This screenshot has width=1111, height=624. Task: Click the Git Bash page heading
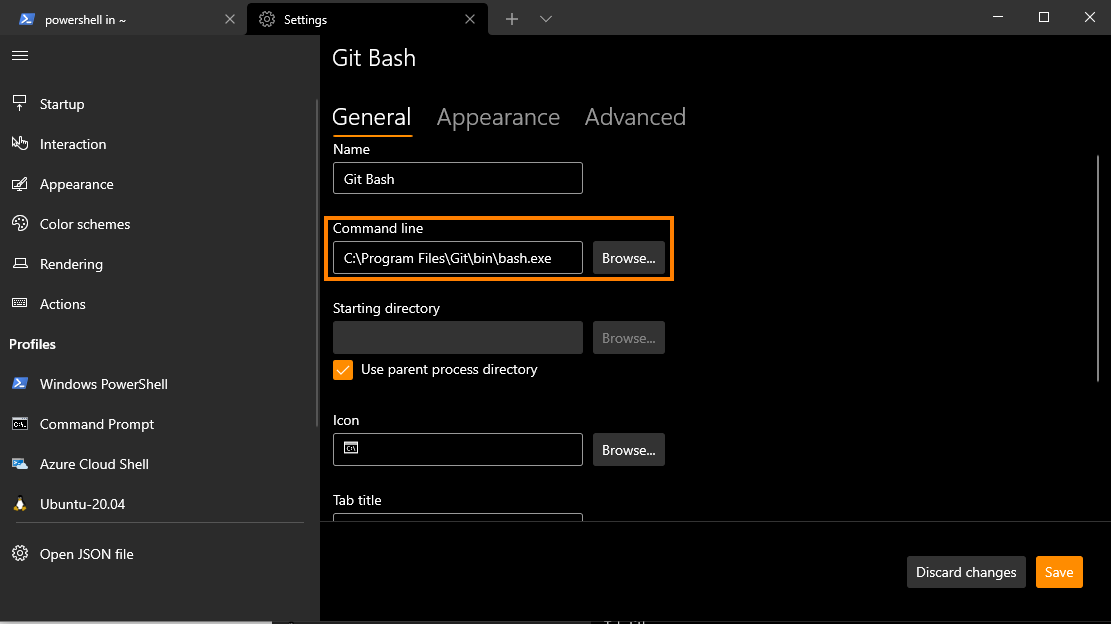pyautogui.click(x=374, y=58)
